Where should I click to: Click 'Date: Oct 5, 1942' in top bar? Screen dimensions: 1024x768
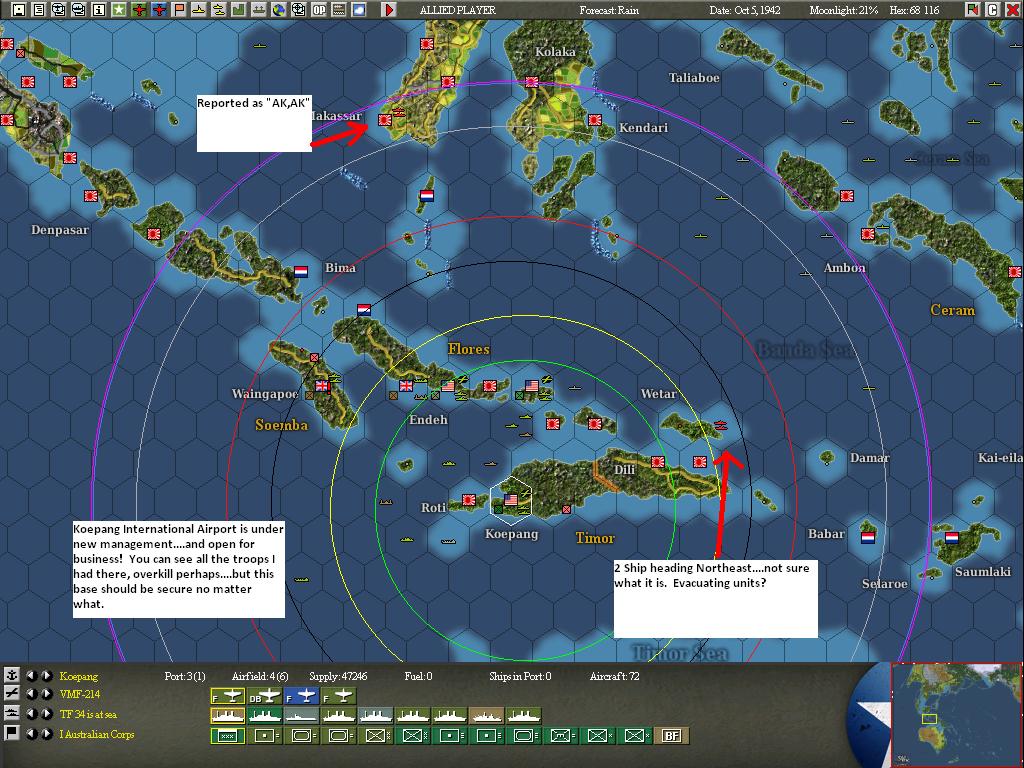(x=745, y=10)
